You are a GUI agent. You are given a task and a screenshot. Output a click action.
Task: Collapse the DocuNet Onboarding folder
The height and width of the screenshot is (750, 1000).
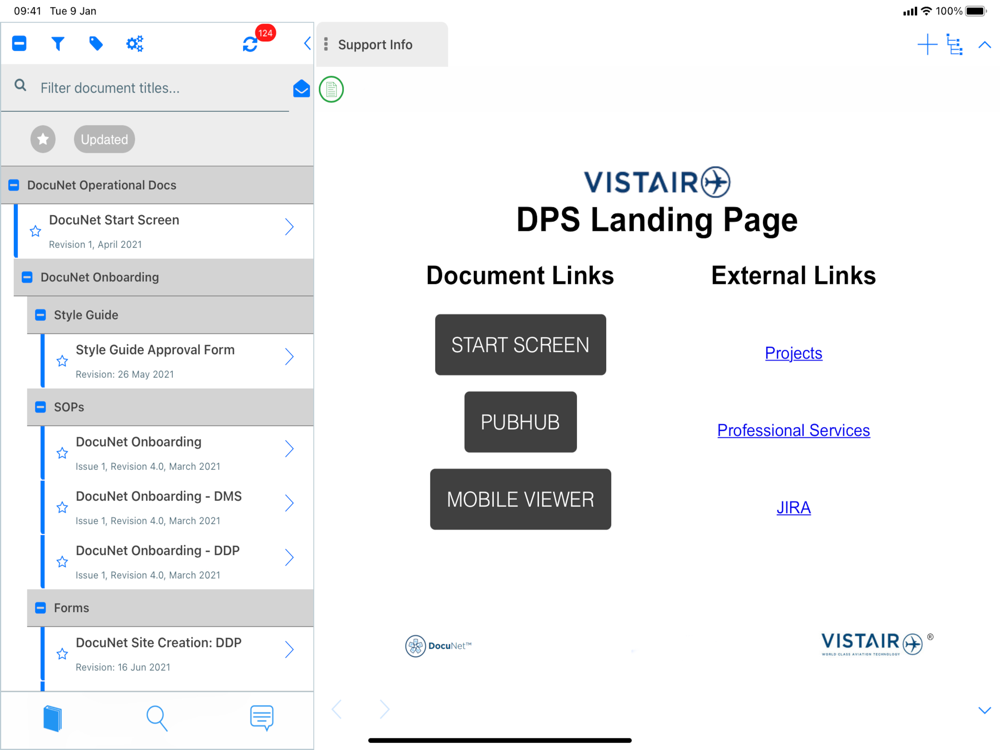pyautogui.click(x=27, y=277)
